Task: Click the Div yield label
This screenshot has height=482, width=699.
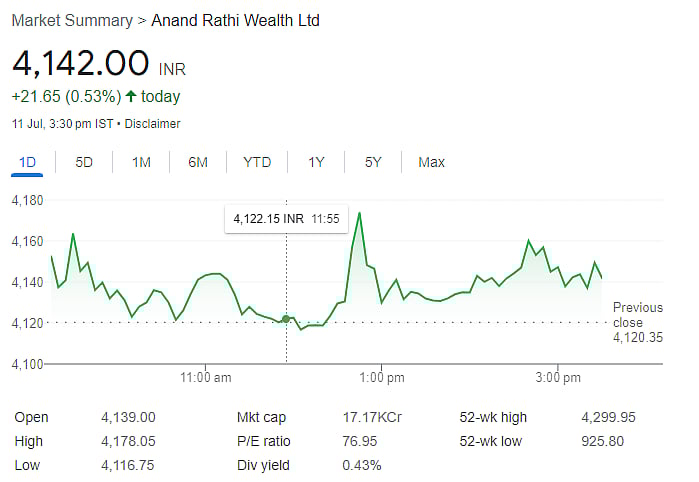Action: coord(263,466)
